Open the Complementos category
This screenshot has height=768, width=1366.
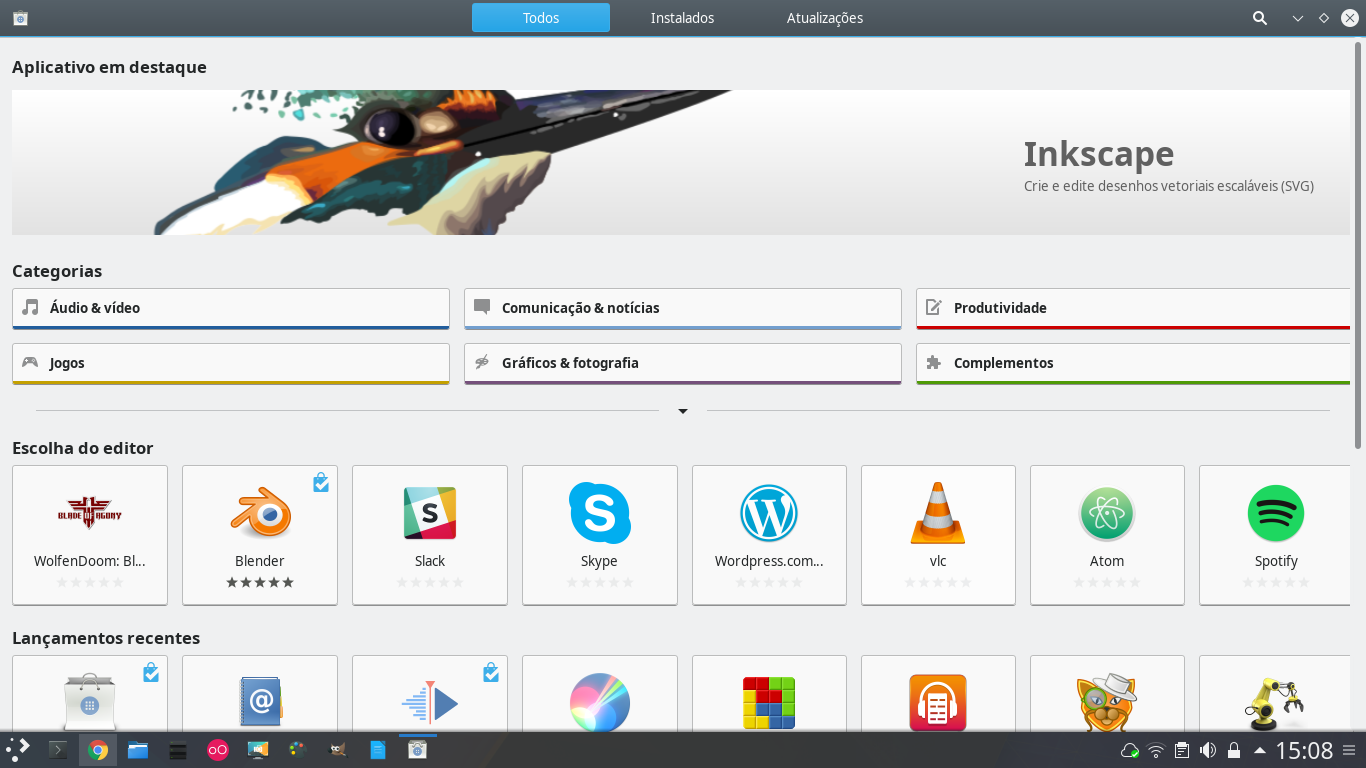tap(1133, 363)
